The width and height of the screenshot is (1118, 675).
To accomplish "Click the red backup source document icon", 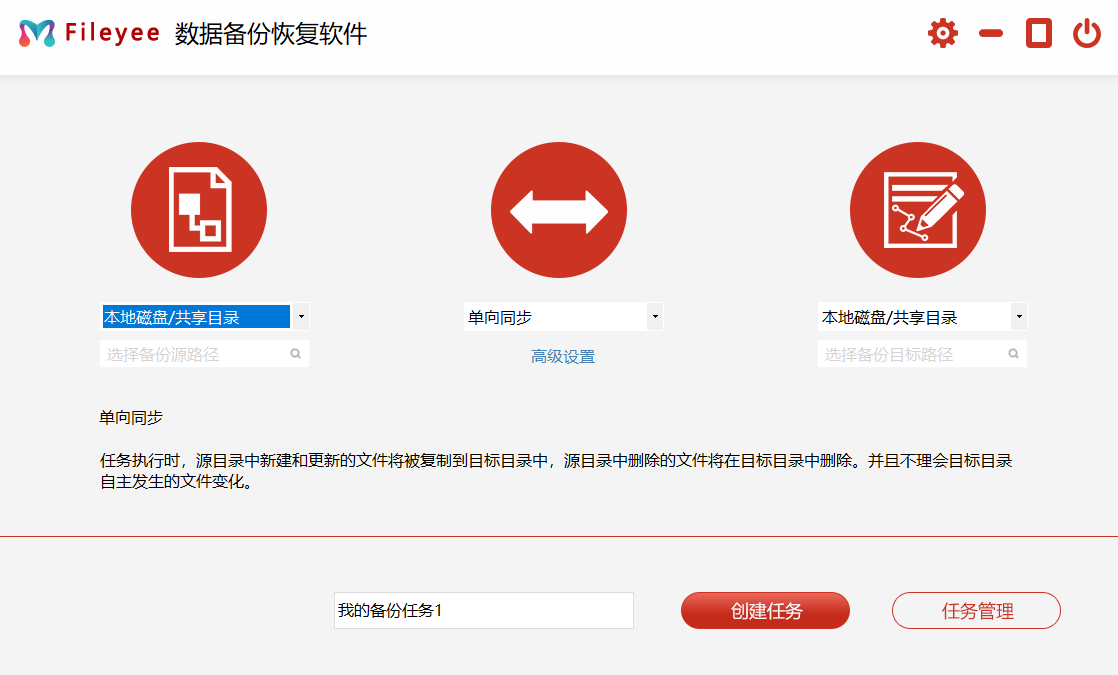I will pyautogui.click(x=199, y=210).
